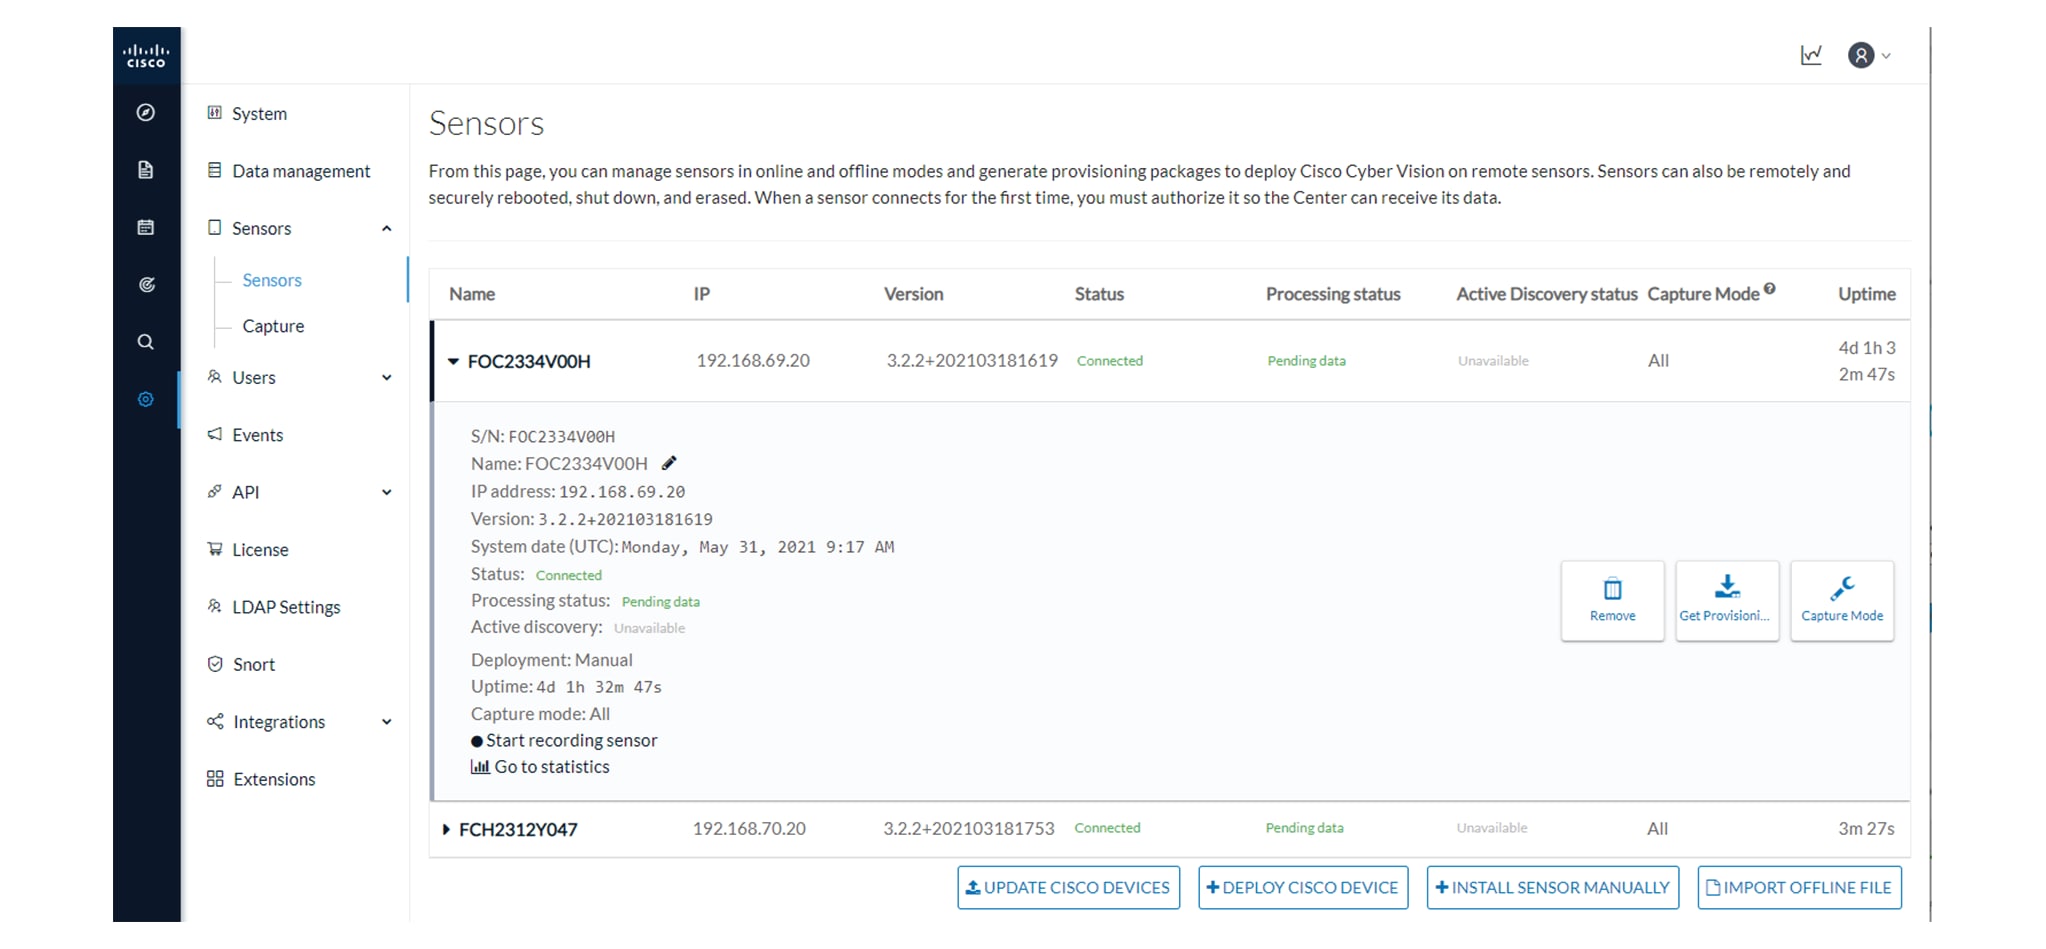Viewport: 2046px width, 949px height.
Task: Click the Version column header
Action: [913, 294]
